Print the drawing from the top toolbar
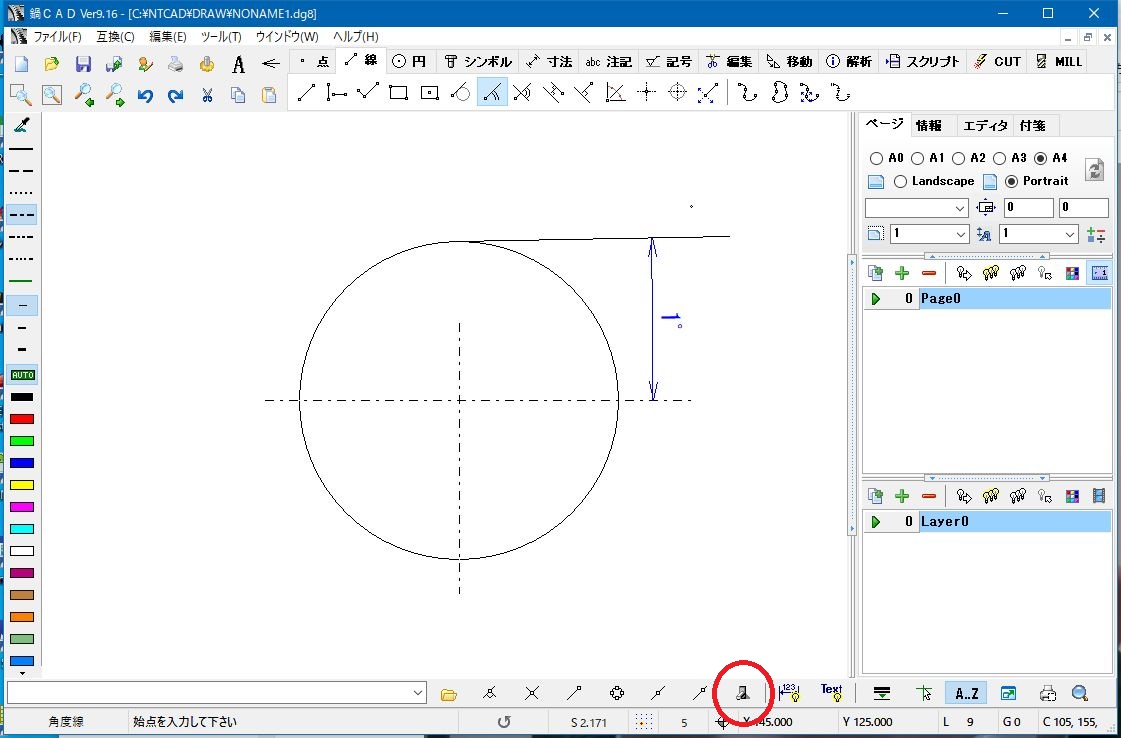This screenshot has height=738, width=1121. pos(176,64)
